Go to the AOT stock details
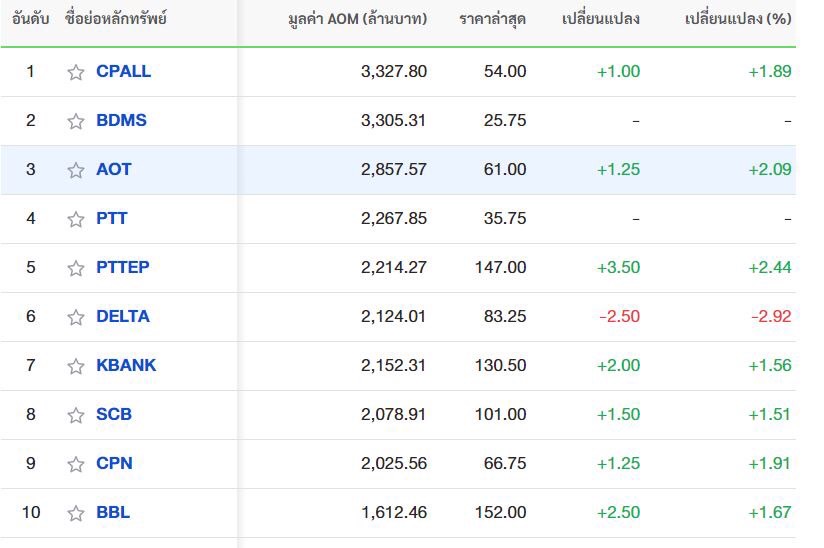This screenshot has width=824, height=548. [114, 169]
